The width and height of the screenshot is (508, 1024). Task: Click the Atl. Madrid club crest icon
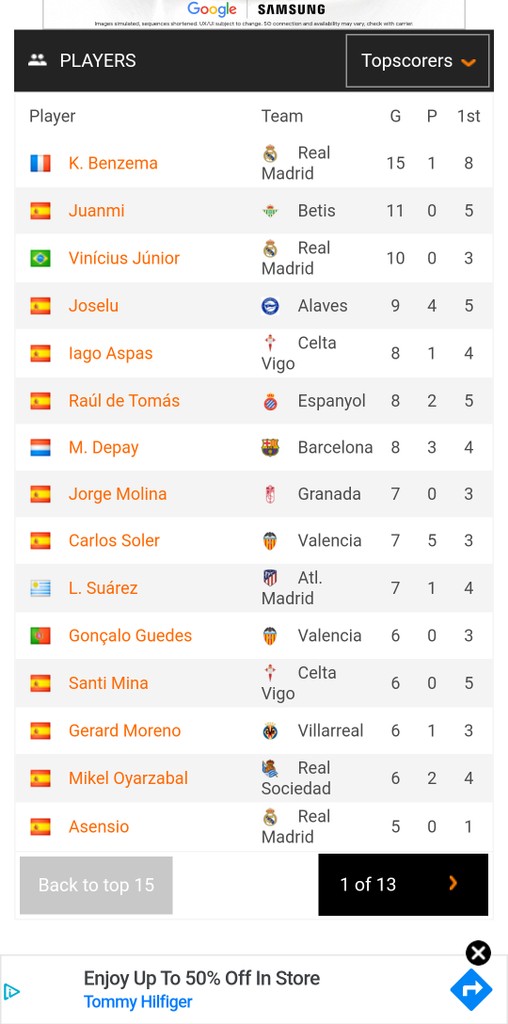coord(270,578)
